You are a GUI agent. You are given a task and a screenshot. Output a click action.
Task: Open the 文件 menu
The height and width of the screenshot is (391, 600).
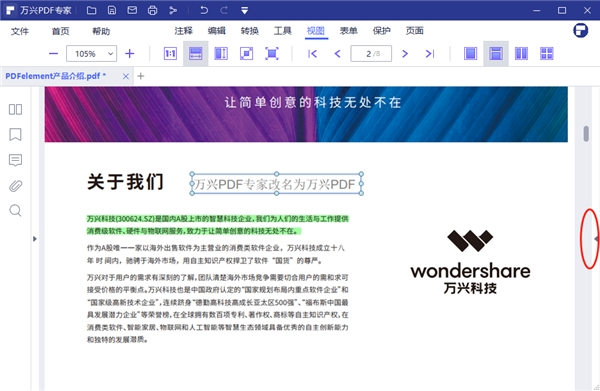click(20, 31)
